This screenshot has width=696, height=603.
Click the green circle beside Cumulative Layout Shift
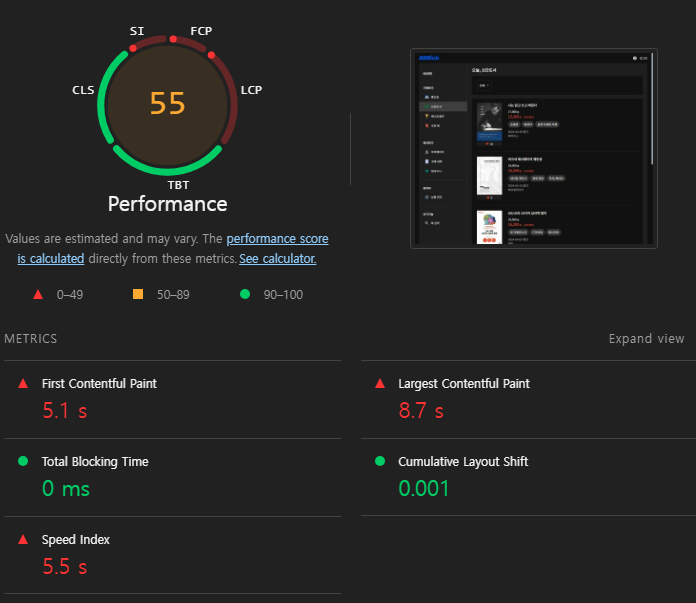coord(380,461)
